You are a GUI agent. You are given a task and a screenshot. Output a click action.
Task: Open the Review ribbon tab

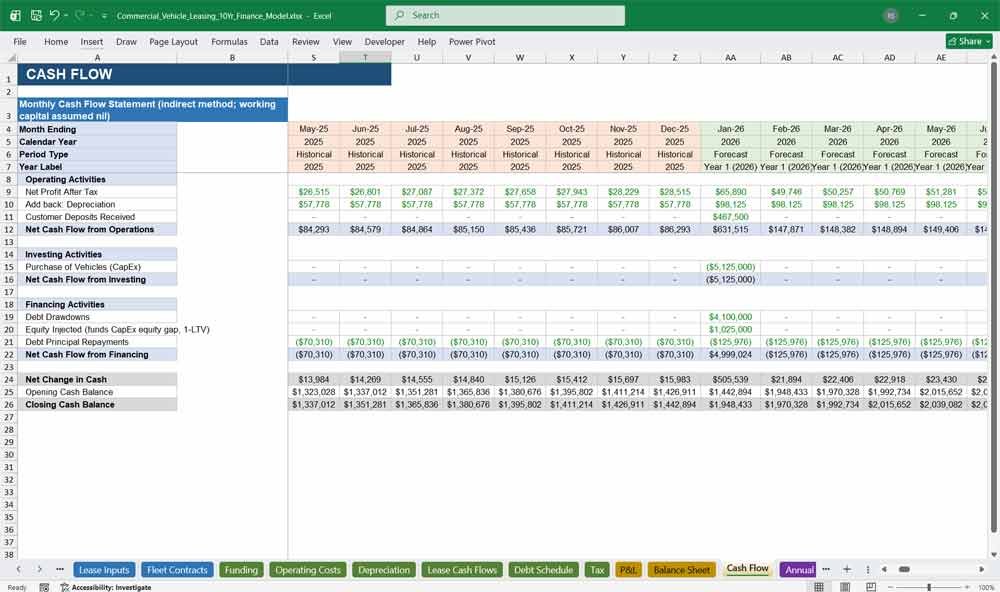coord(305,41)
